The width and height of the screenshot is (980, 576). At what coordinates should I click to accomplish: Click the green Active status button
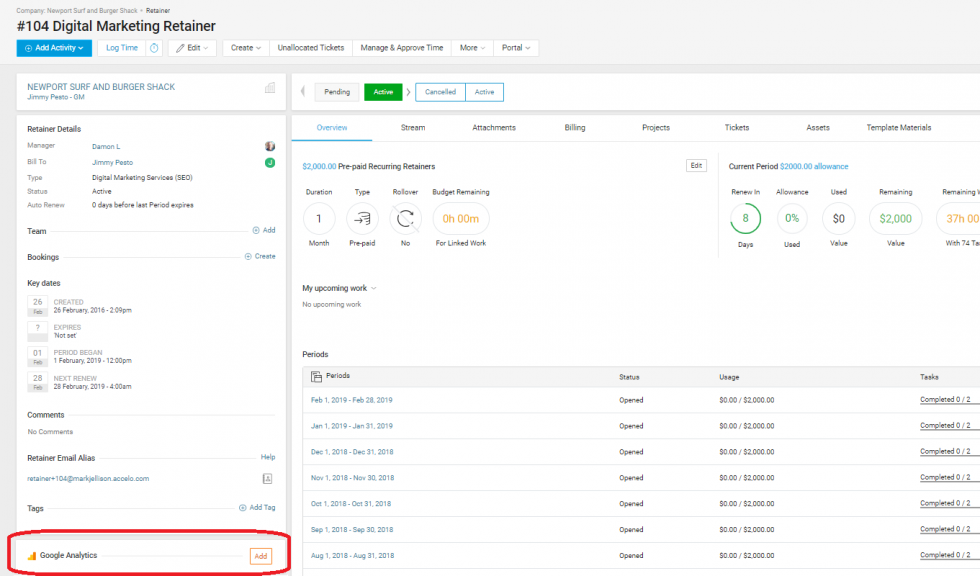383,92
